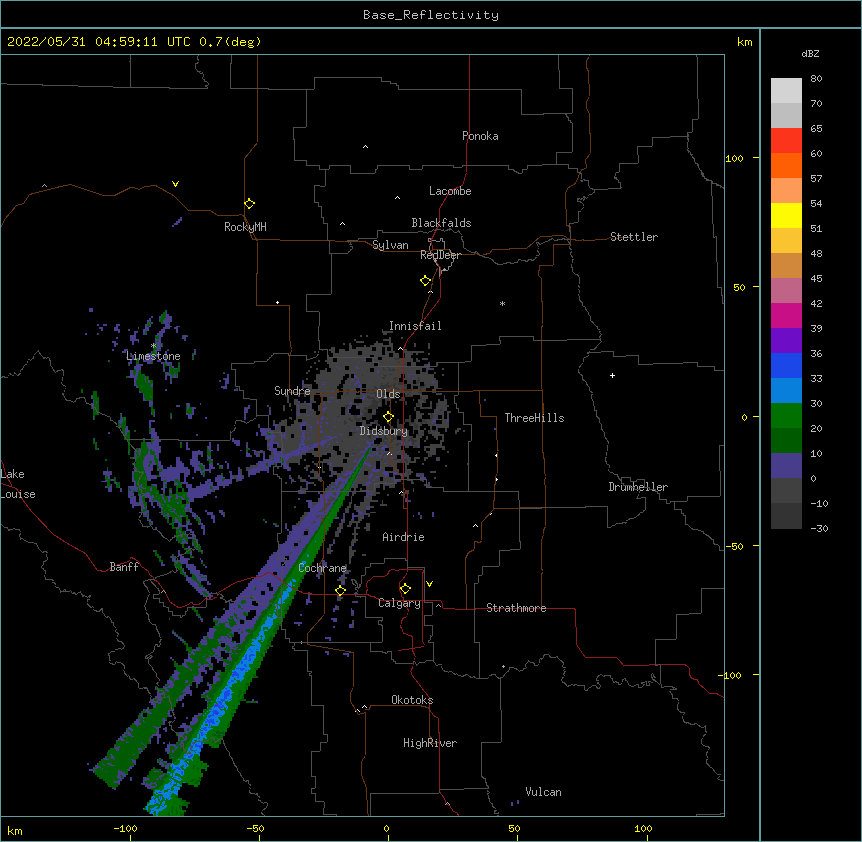Select the yellow 51-54 dBZ legend color
The width and height of the screenshot is (862, 842).
(x=786, y=215)
